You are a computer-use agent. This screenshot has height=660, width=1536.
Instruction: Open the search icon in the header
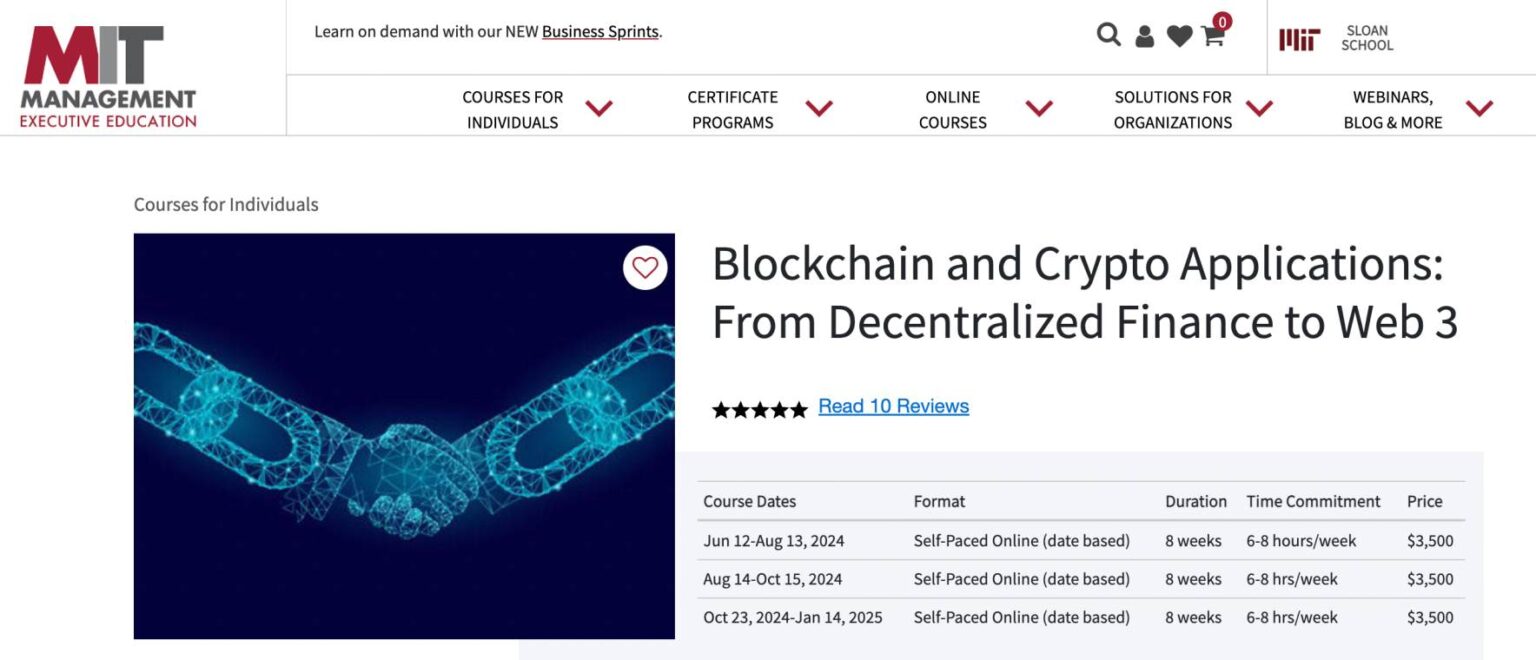(x=1109, y=33)
